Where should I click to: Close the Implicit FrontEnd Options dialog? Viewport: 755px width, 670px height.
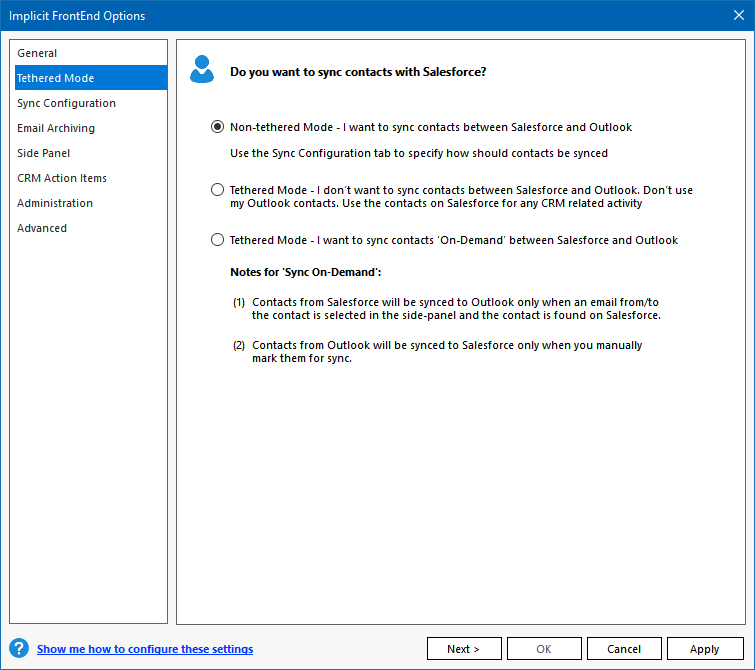pos(739,15)
